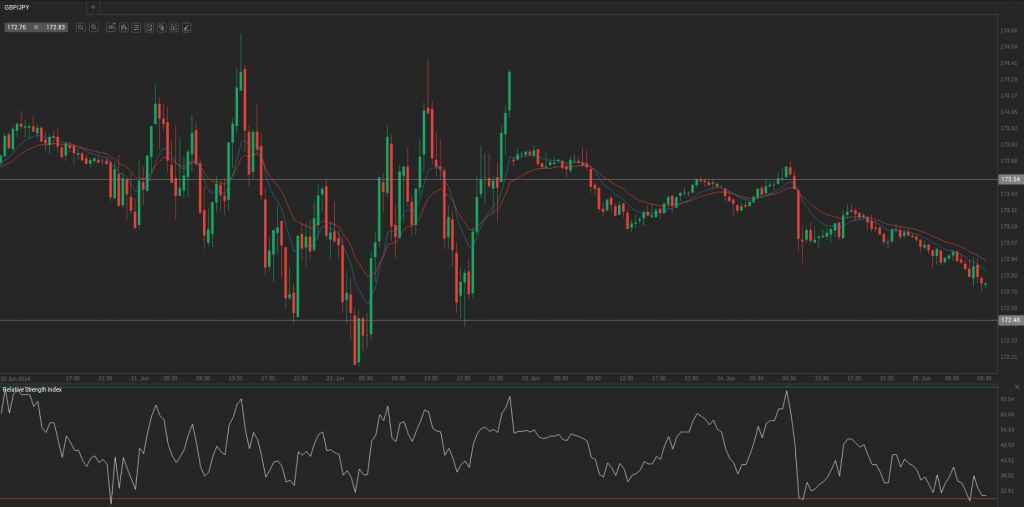Click the 60.00 level on RSI scale

click(1009, 414)
